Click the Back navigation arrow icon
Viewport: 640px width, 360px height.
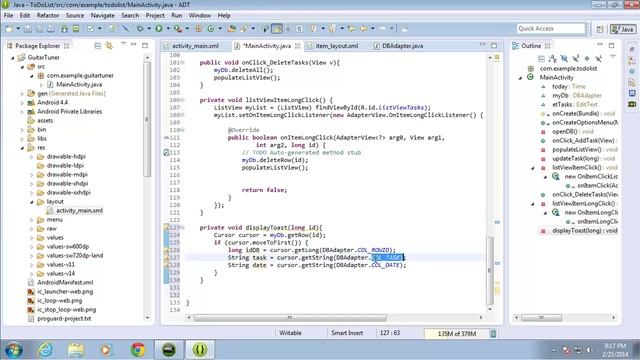[363, 29]
